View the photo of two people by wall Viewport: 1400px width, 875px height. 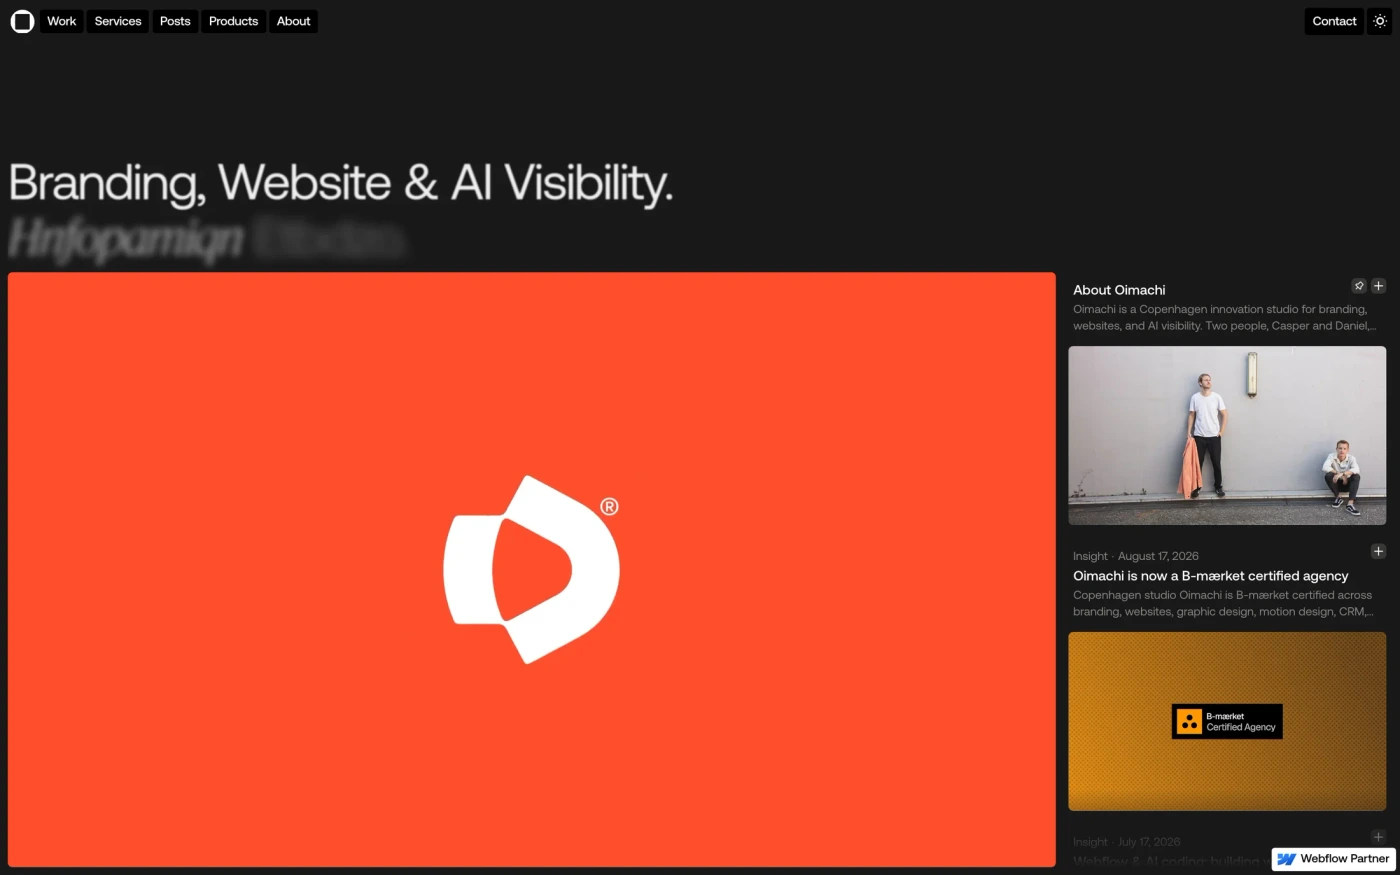pyautogui.click(x=1227, y=435)
